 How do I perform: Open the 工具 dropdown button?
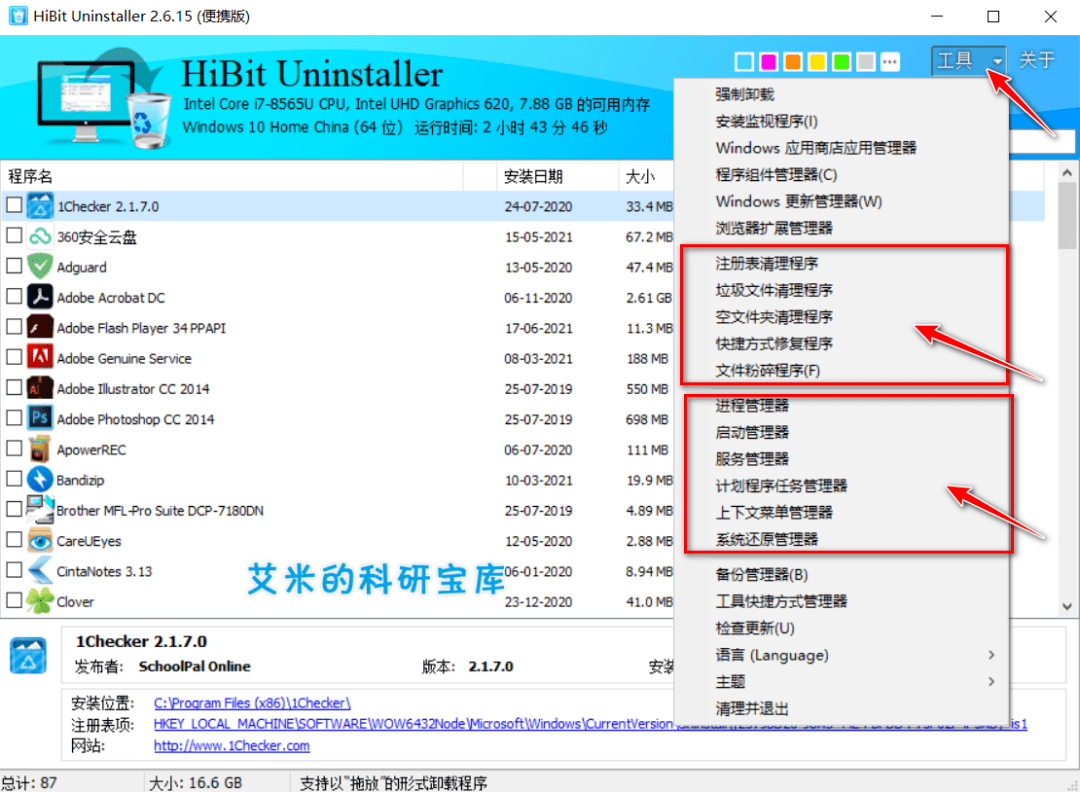[x=968, y=61]
